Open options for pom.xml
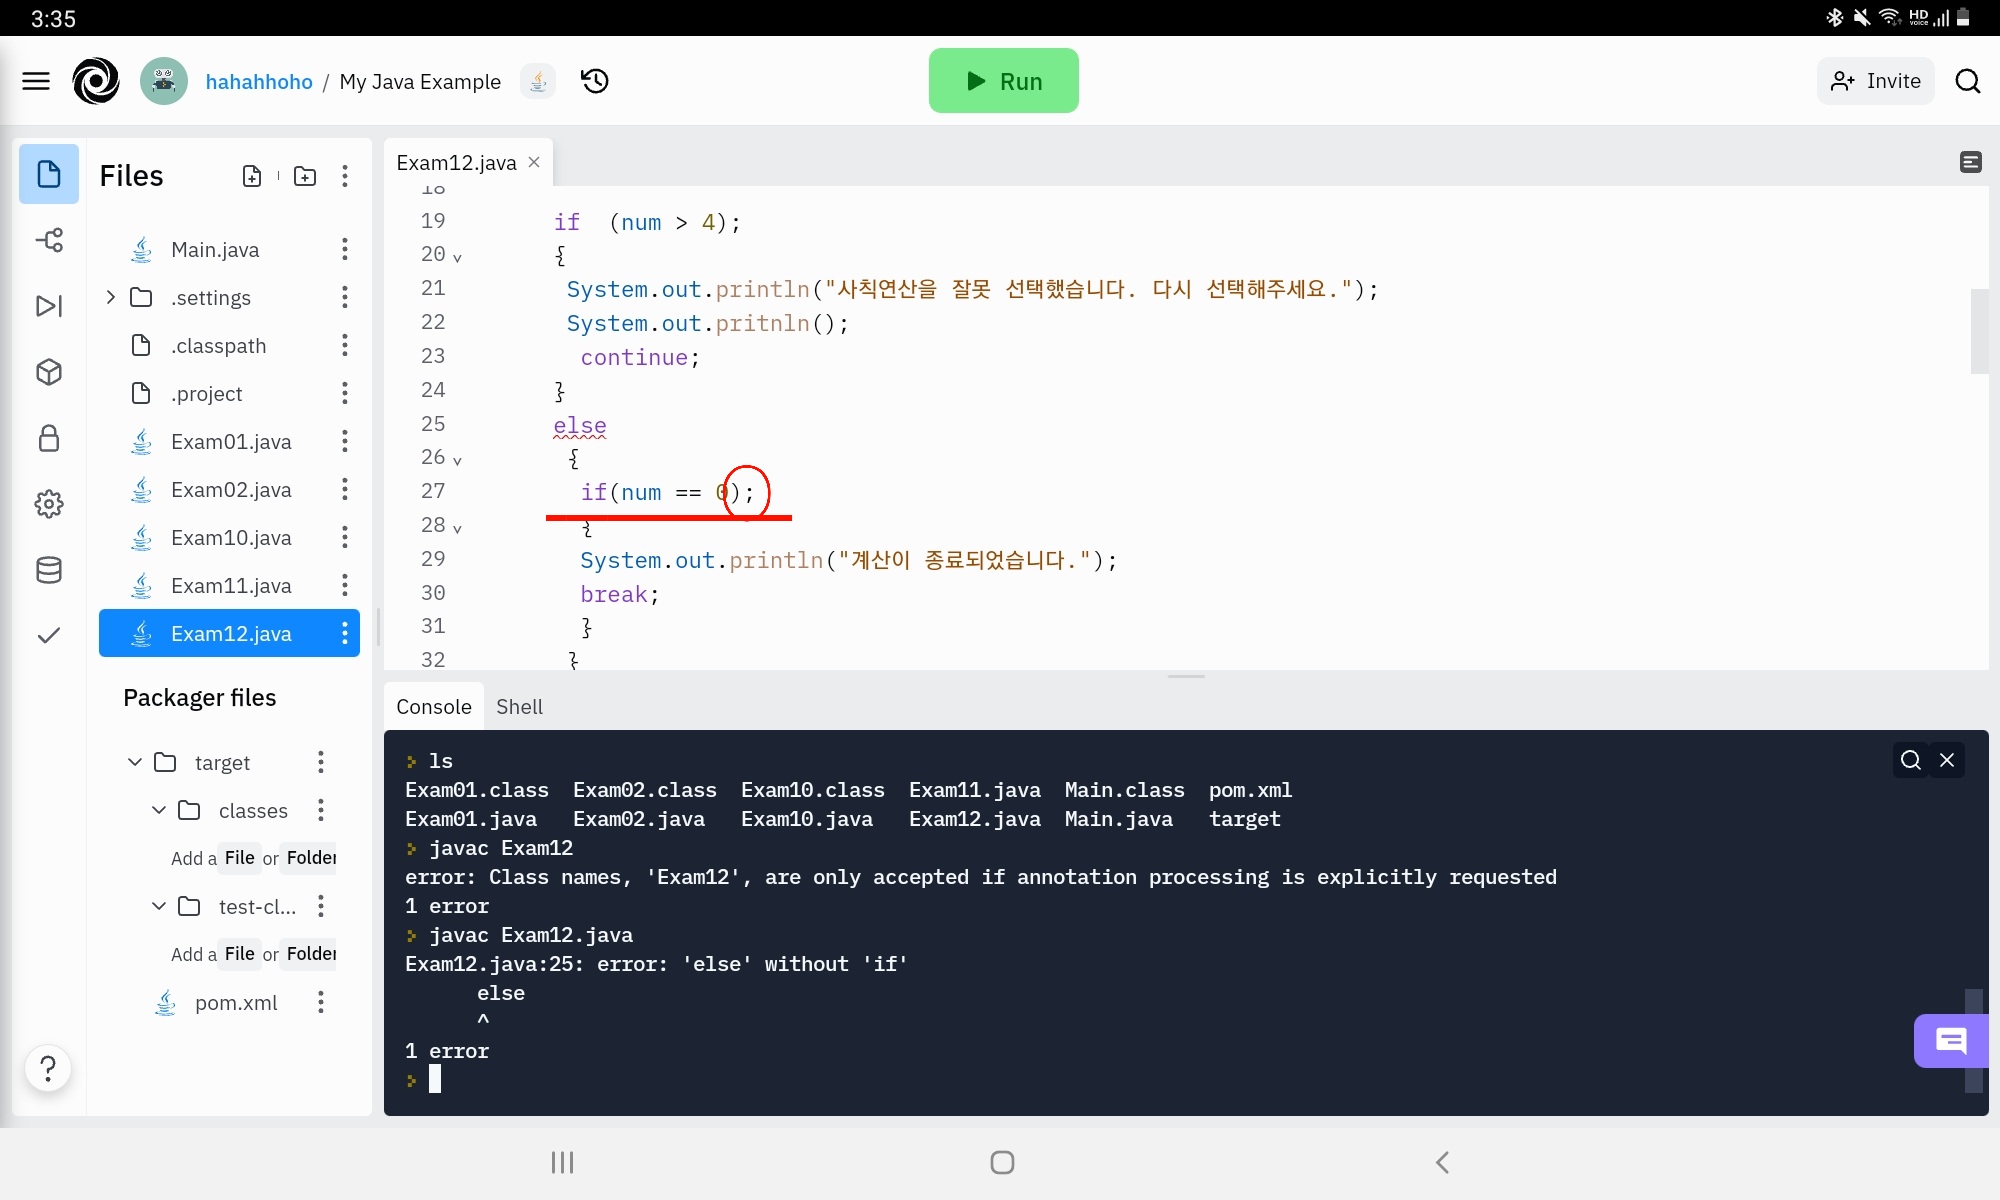2000x1200 pixels. pos(321,1002)
